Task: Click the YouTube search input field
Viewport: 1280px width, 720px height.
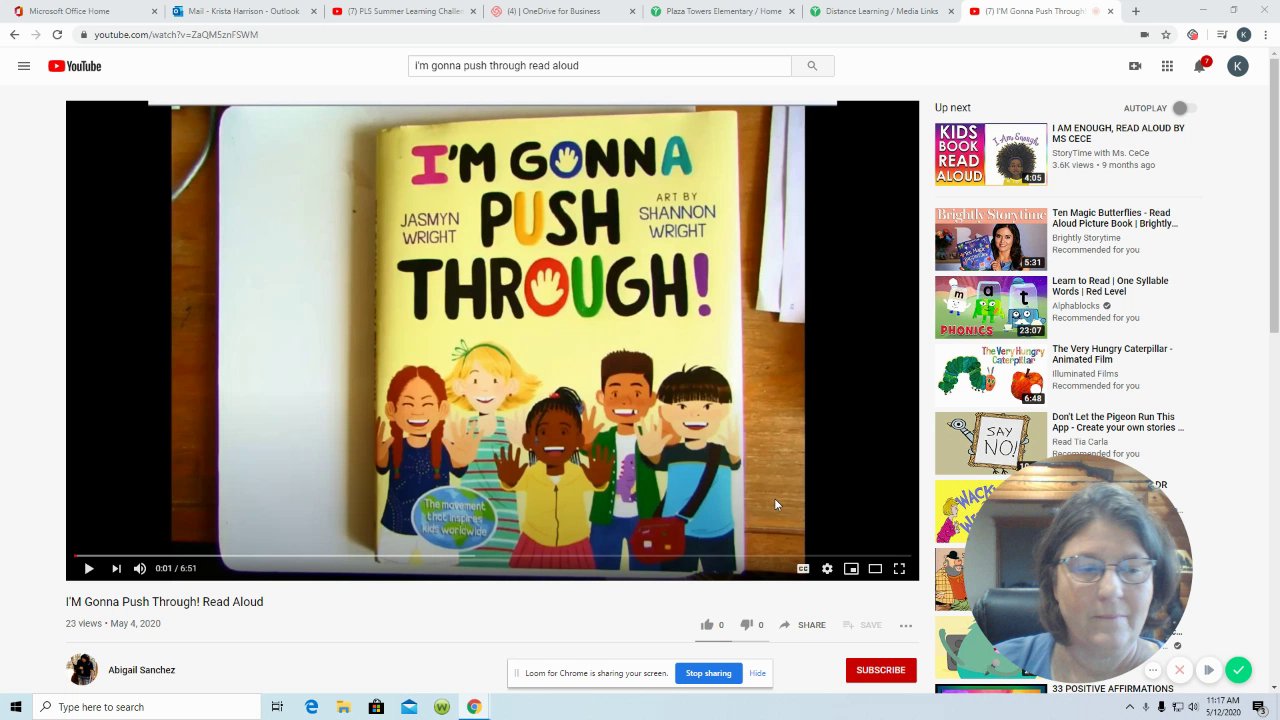Action: (x=599, y=66)
